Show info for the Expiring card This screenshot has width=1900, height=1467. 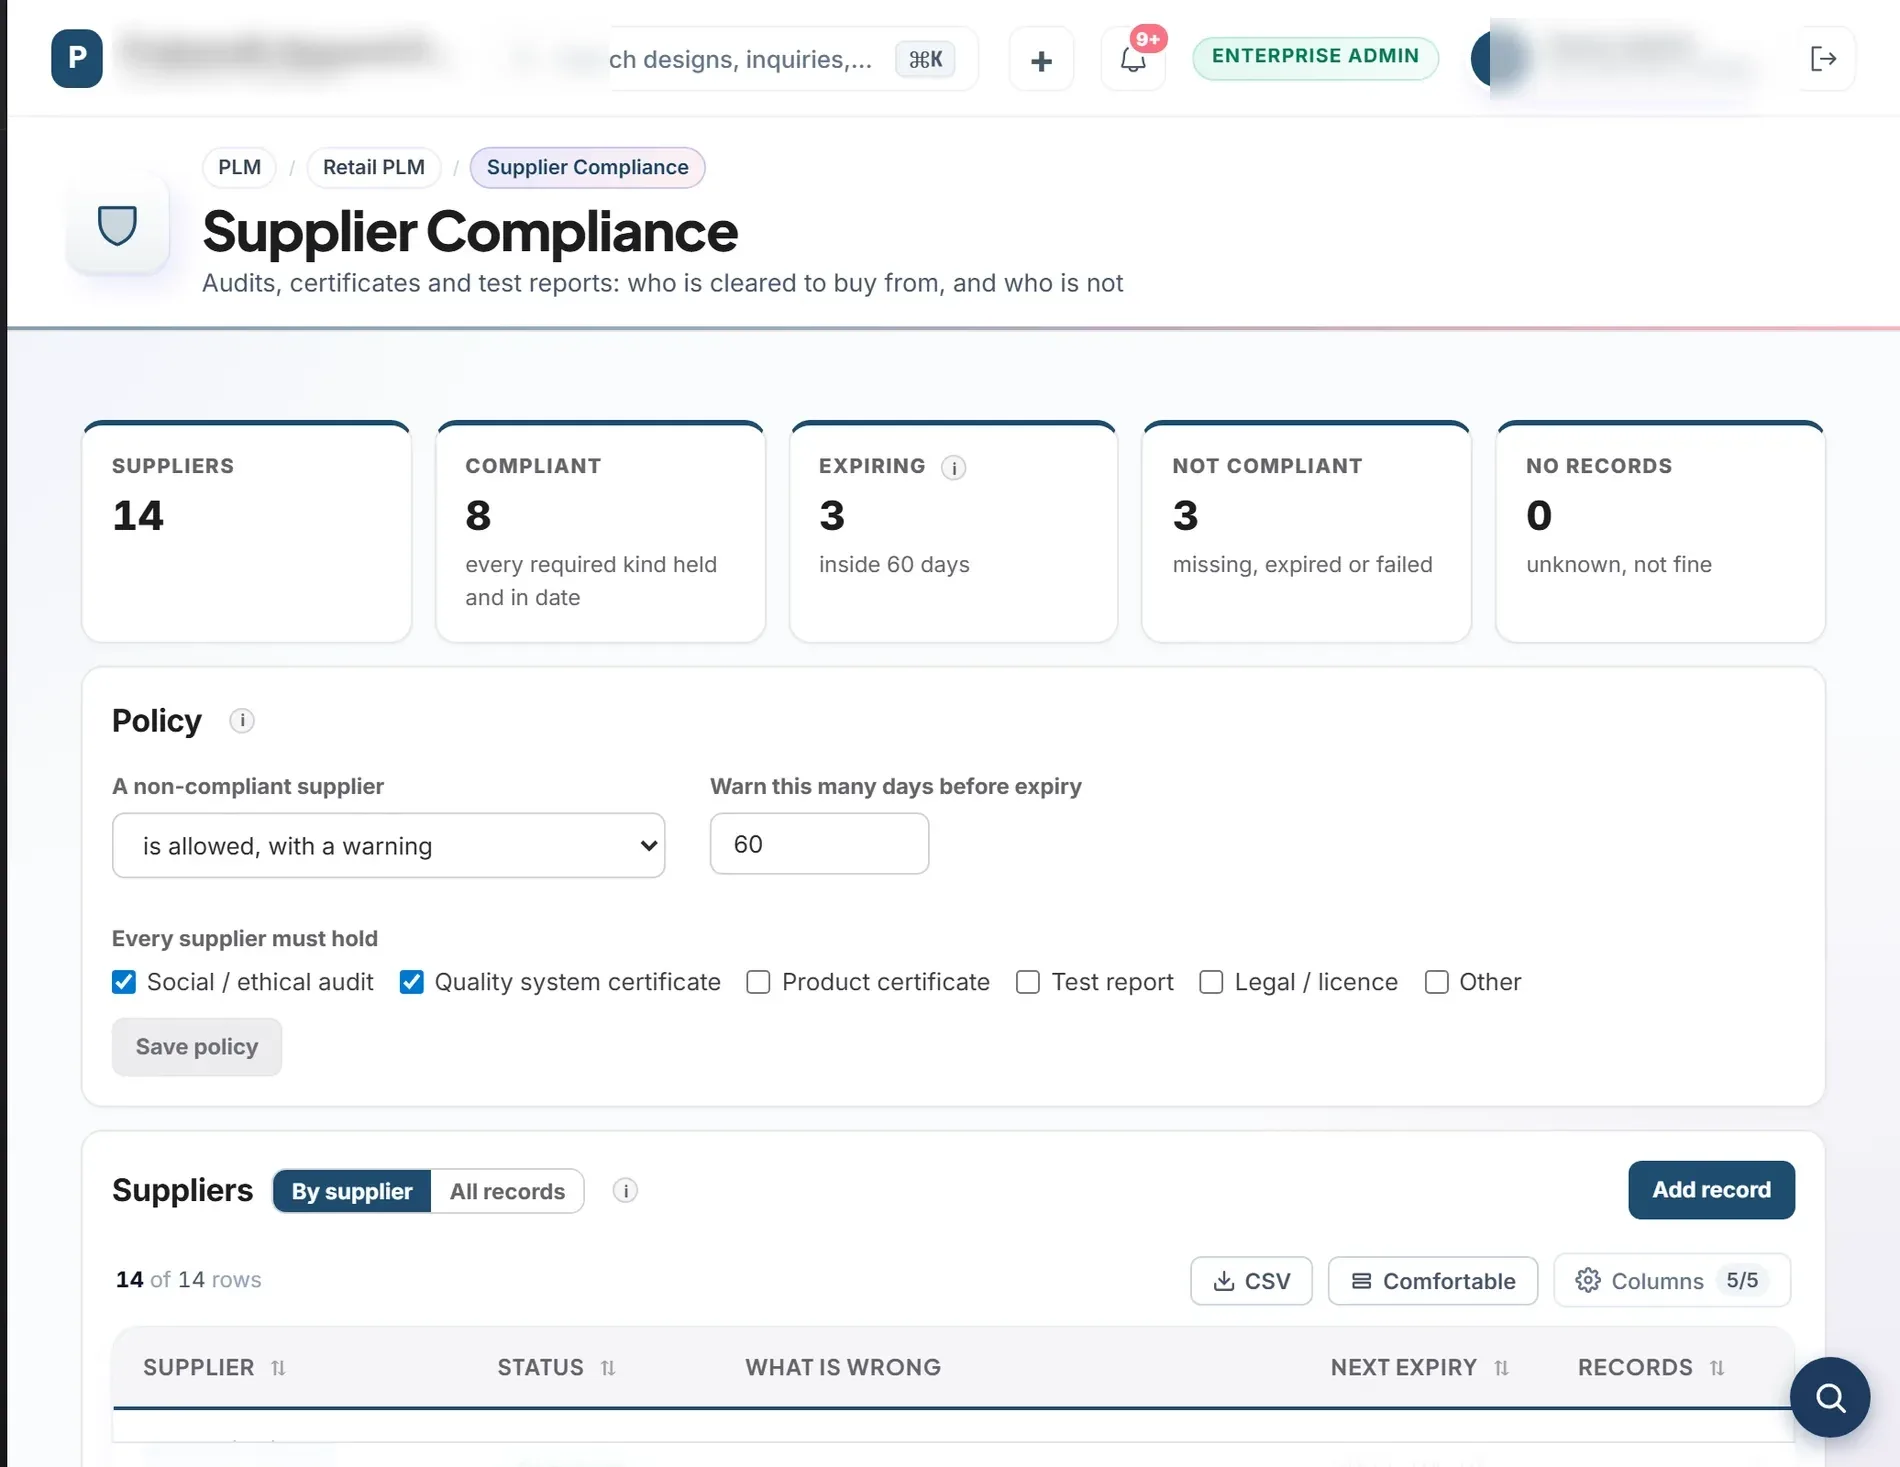pos(953,467)
